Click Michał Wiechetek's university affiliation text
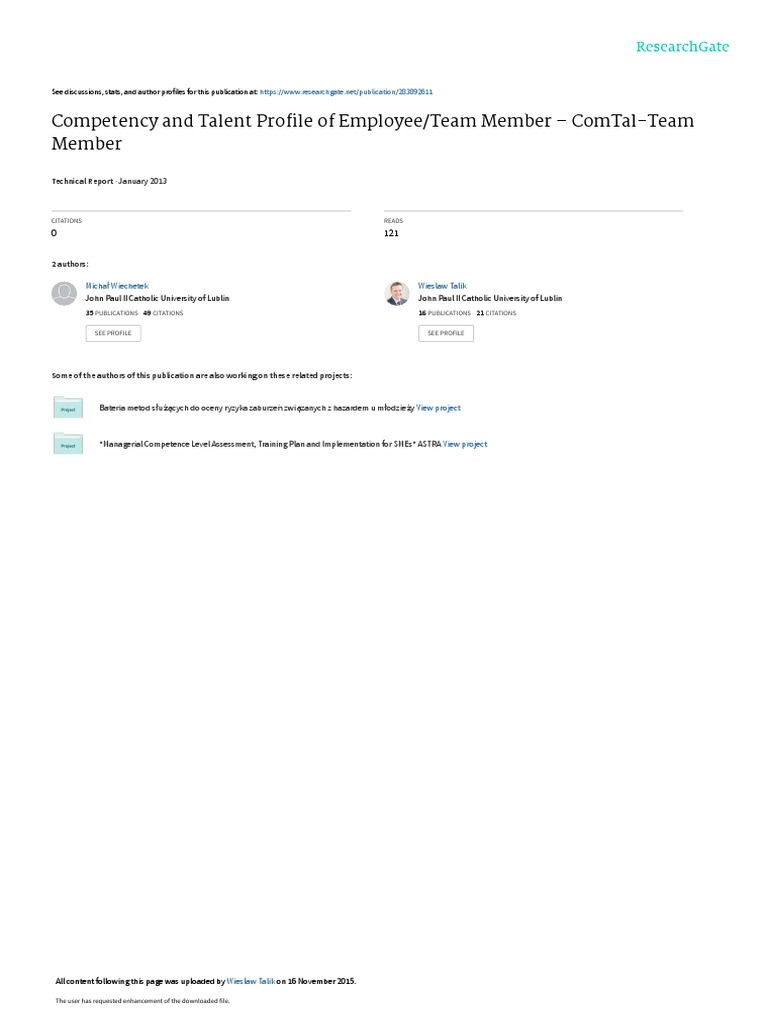768x1024 pixels. click(157, 298)
